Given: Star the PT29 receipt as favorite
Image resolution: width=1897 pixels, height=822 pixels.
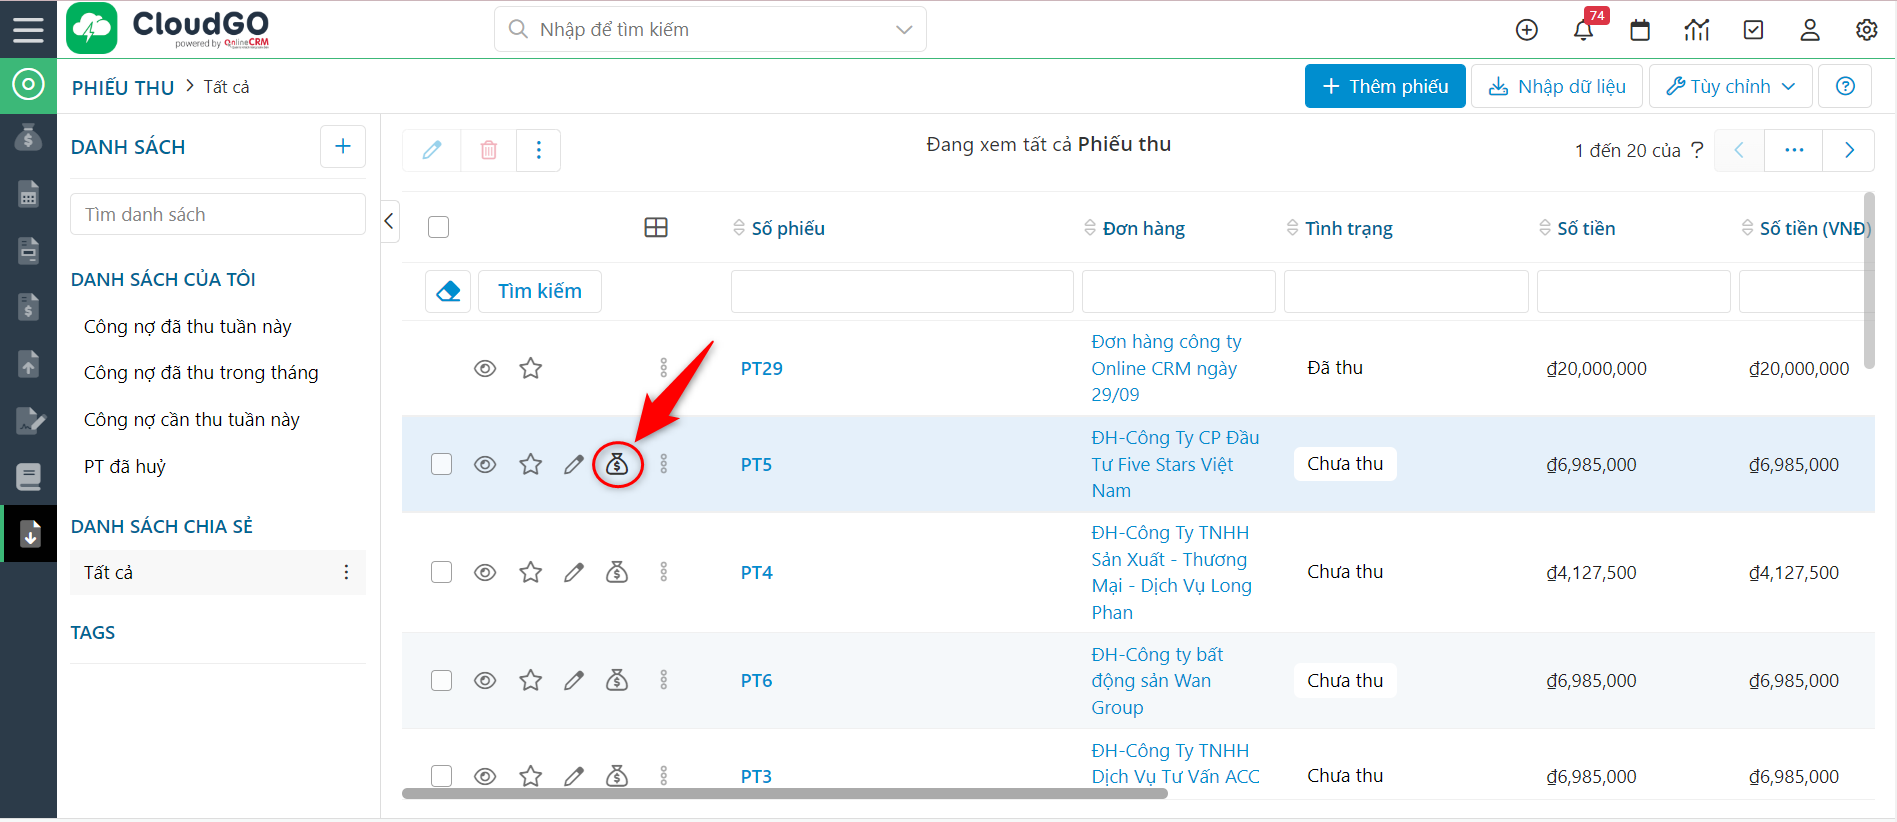Looking at the screenshot, I should [530, 368].
